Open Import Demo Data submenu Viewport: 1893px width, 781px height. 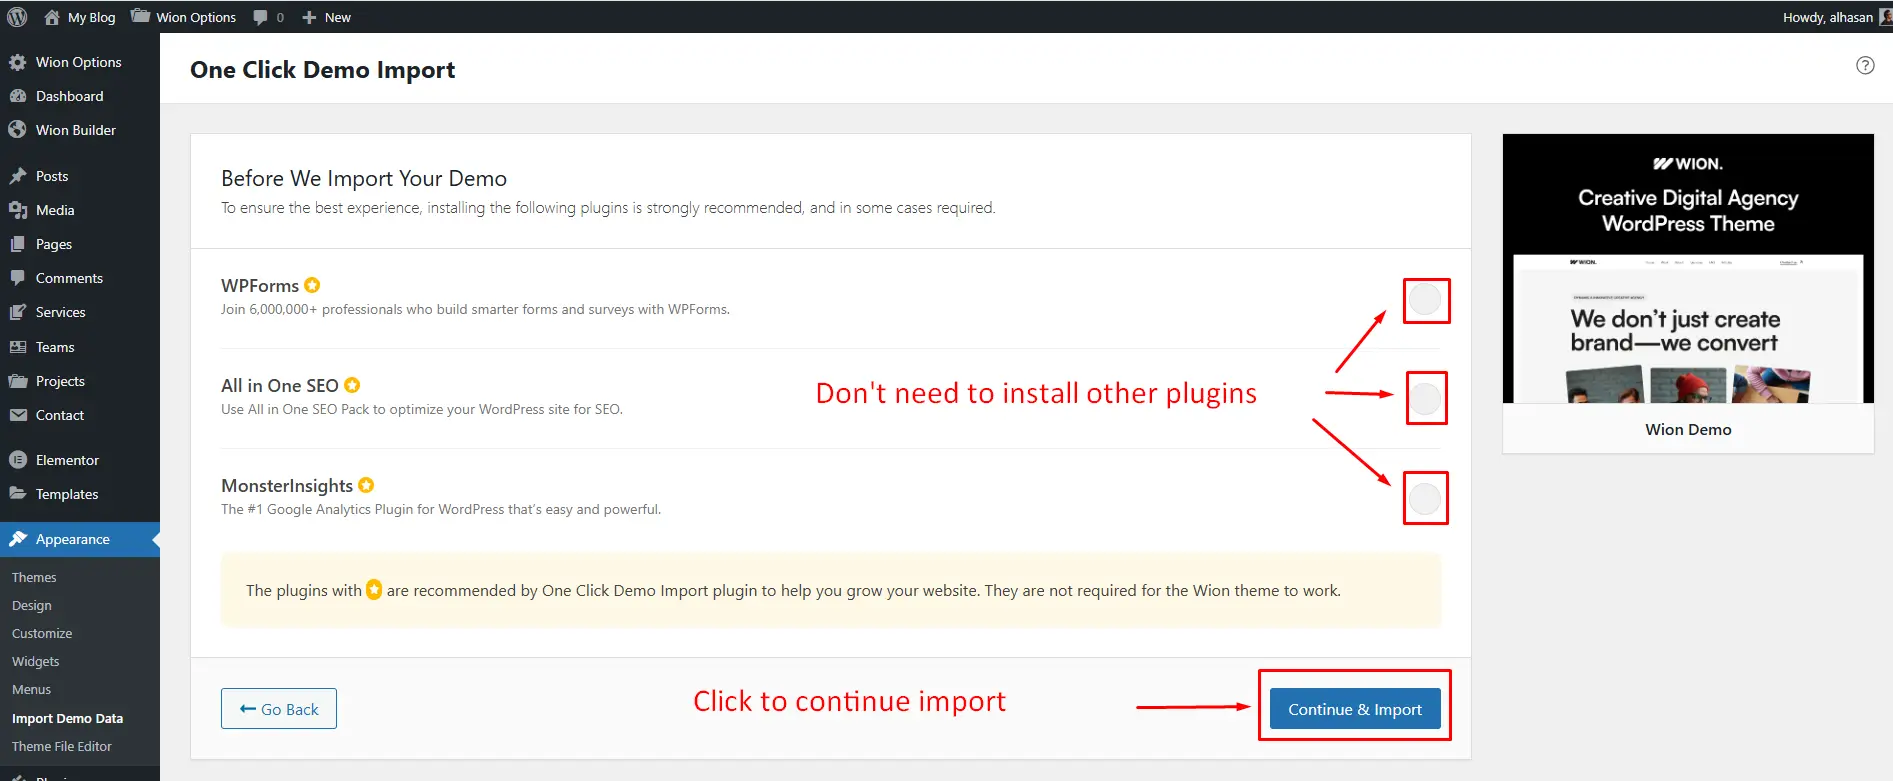tap(68, 718)
